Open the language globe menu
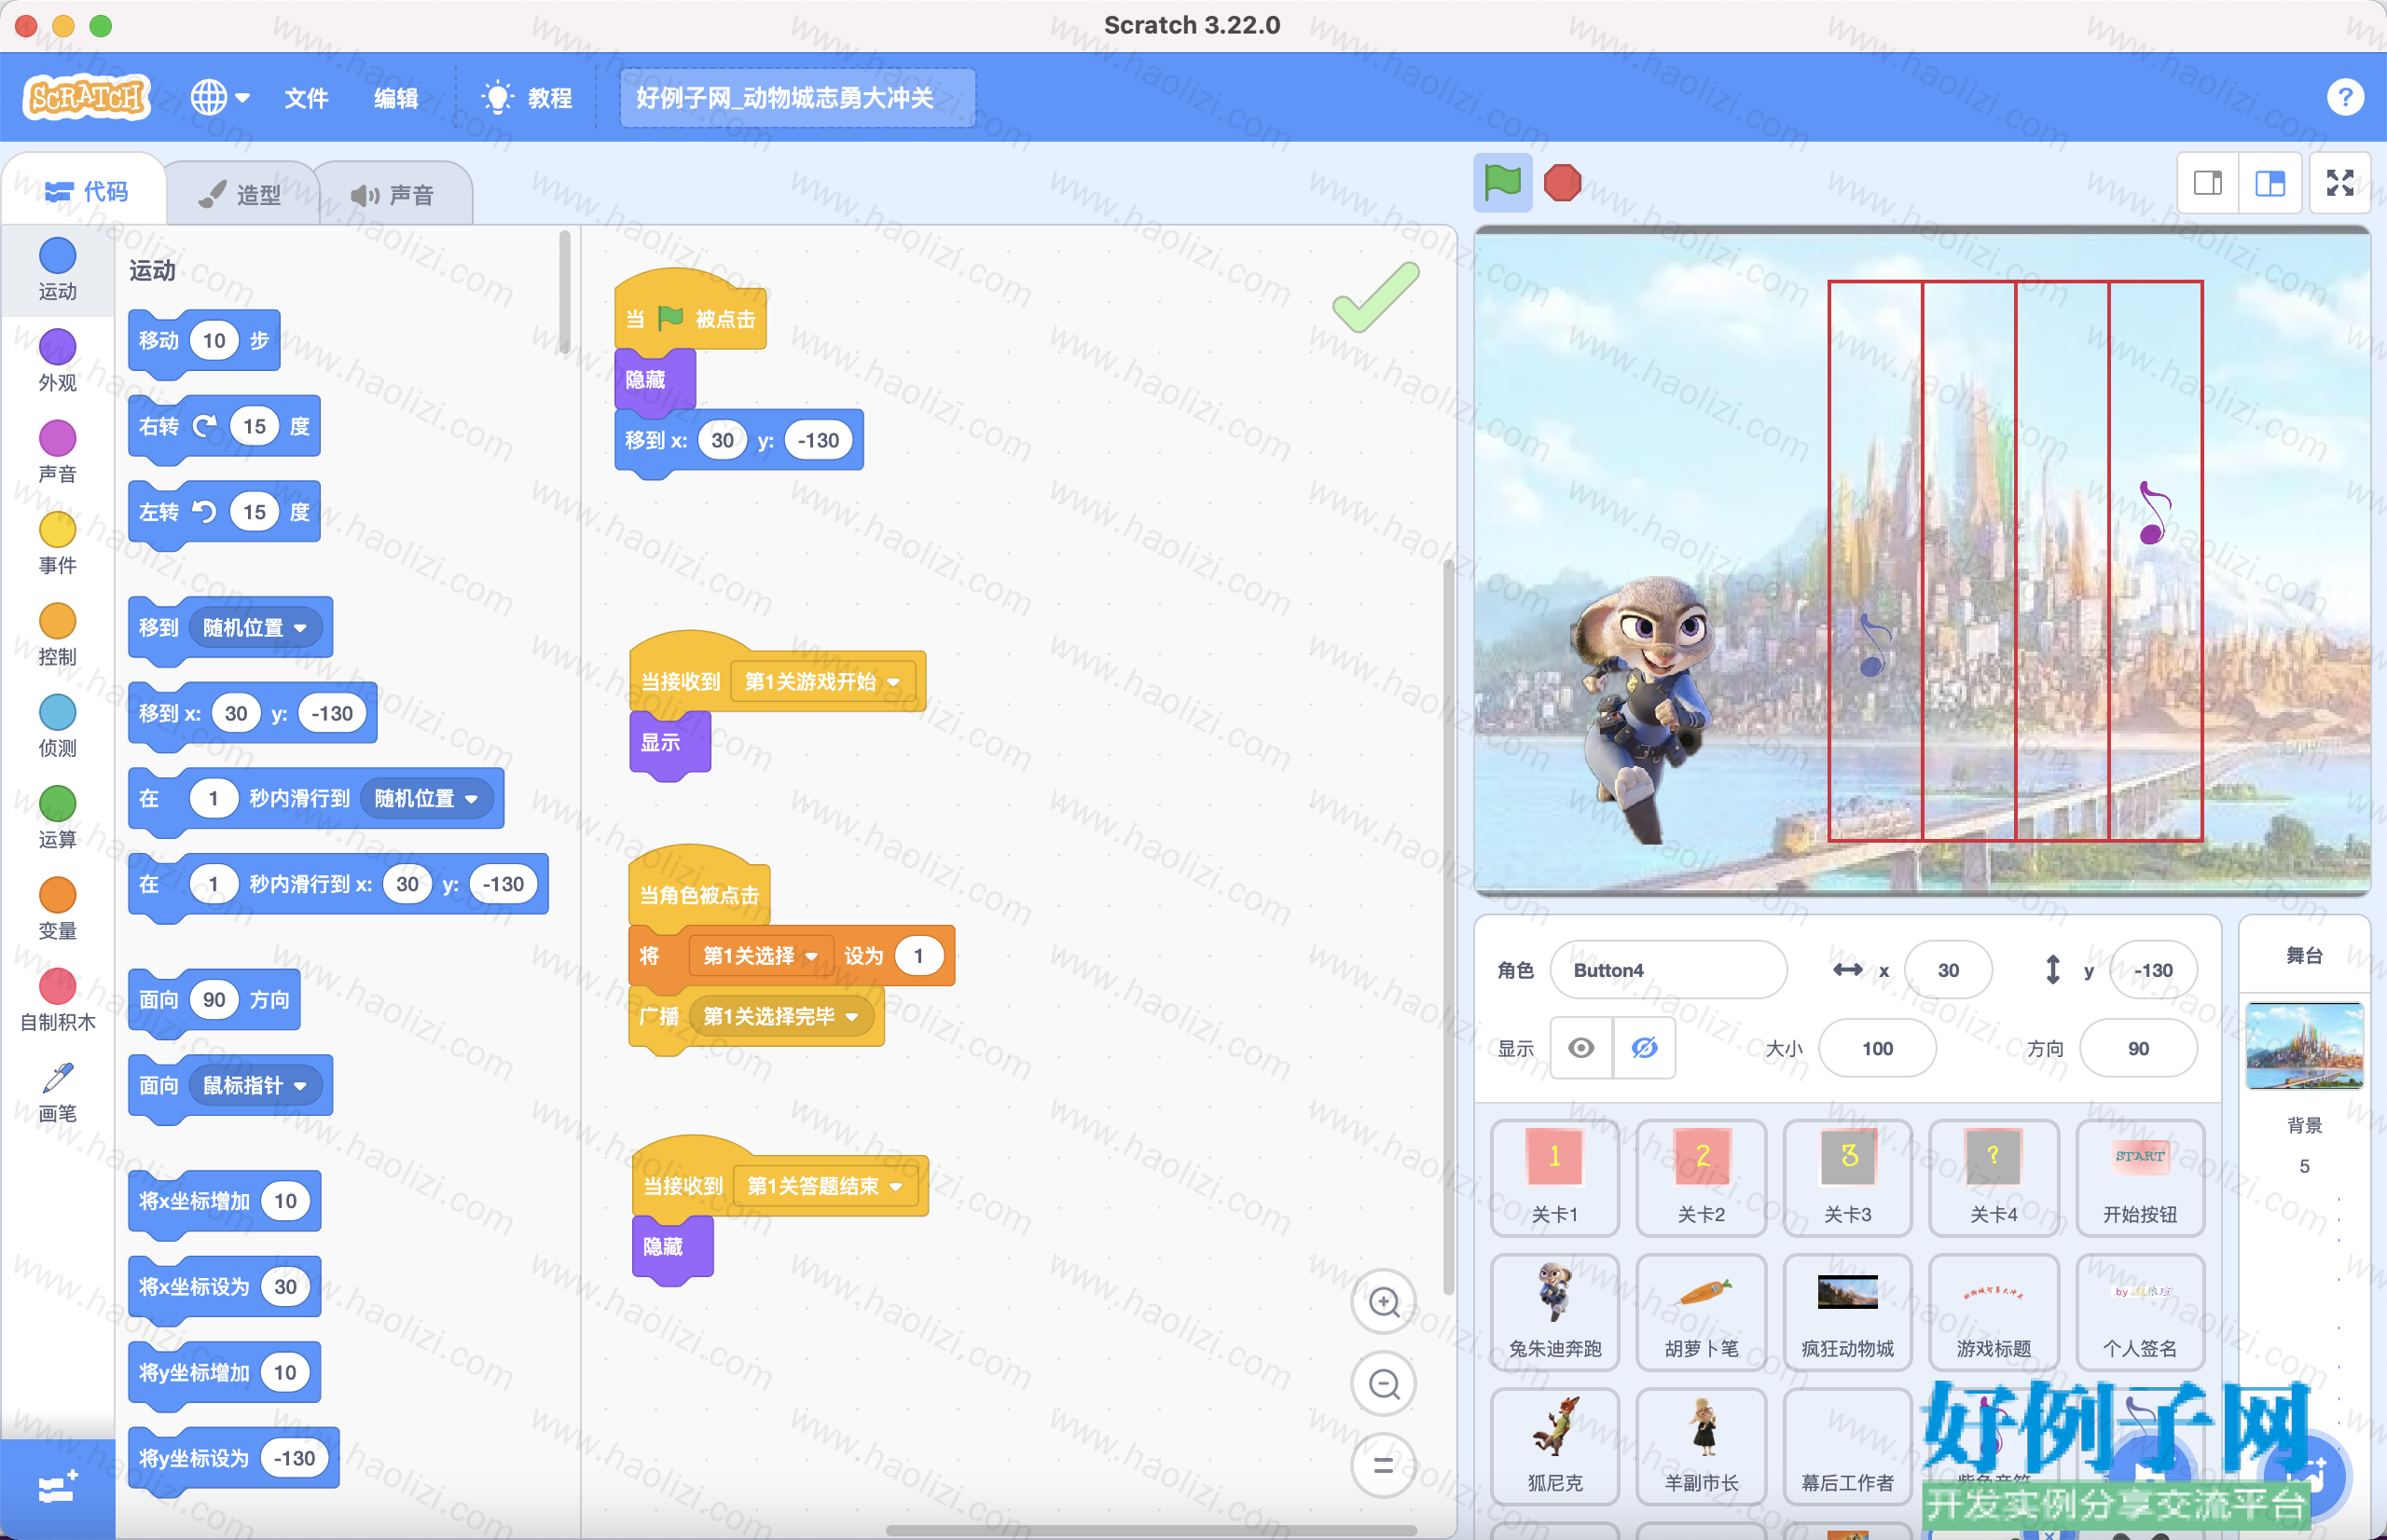This screenshot has width=2387, height=1540. (220, 97)
